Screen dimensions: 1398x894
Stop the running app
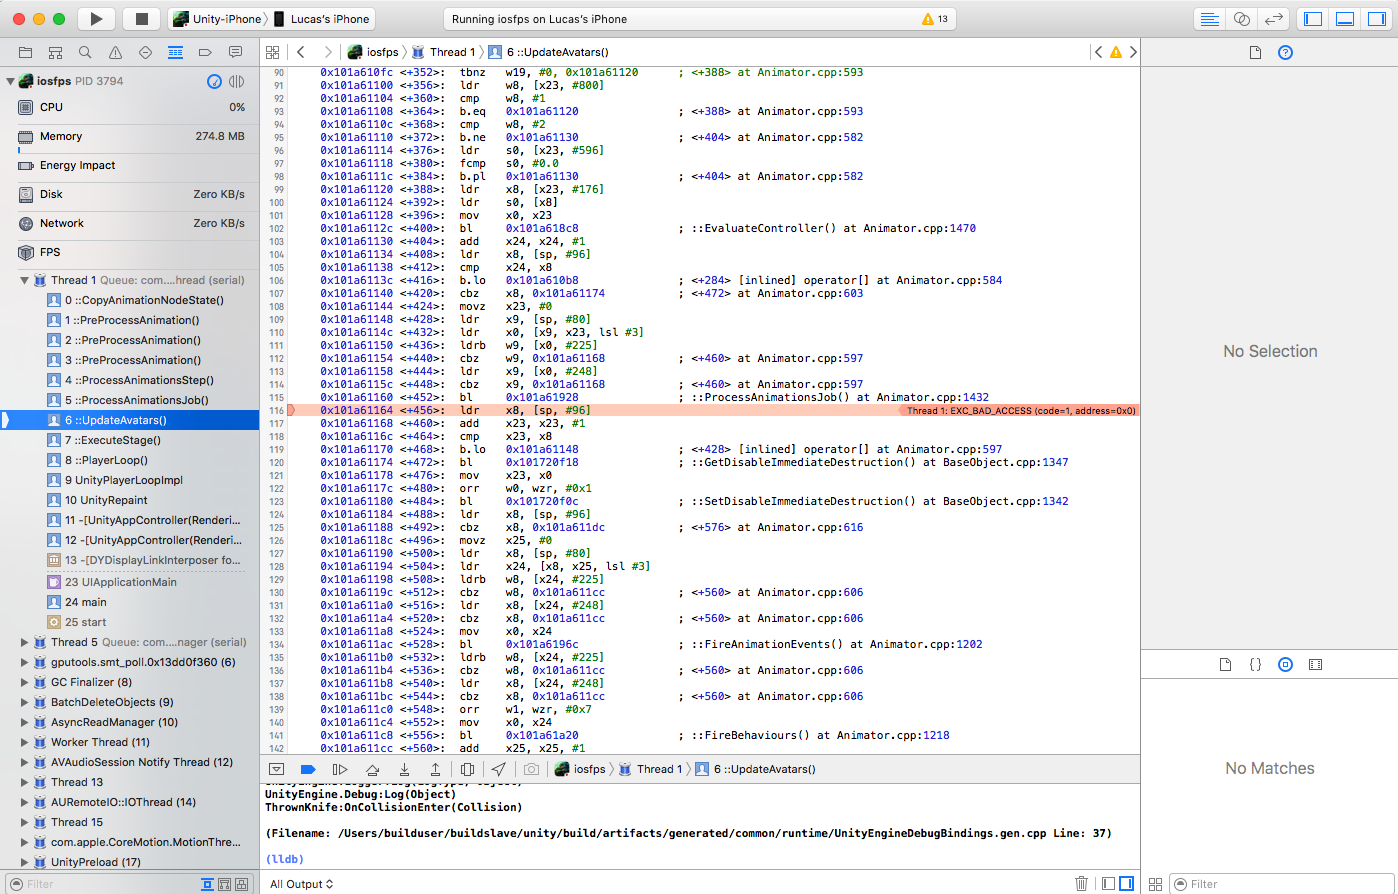click(141, 19)
